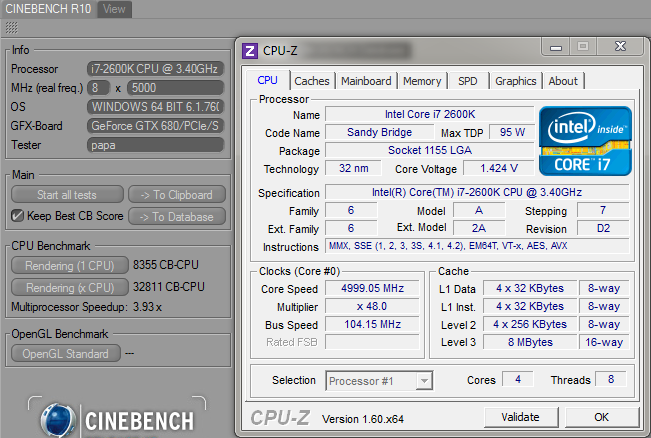Select the SPD tab
Screen dimensions: 651x438
pyautogui.click(x=467, y=81)
